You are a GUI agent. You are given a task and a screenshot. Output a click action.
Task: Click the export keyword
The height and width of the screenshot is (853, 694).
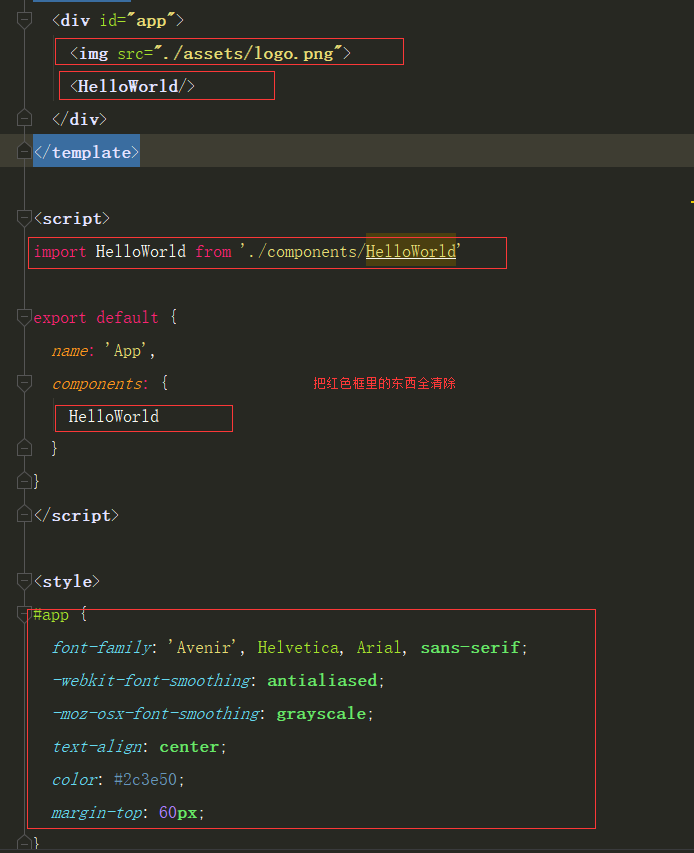pyautogui.click(x=60, y=317)
